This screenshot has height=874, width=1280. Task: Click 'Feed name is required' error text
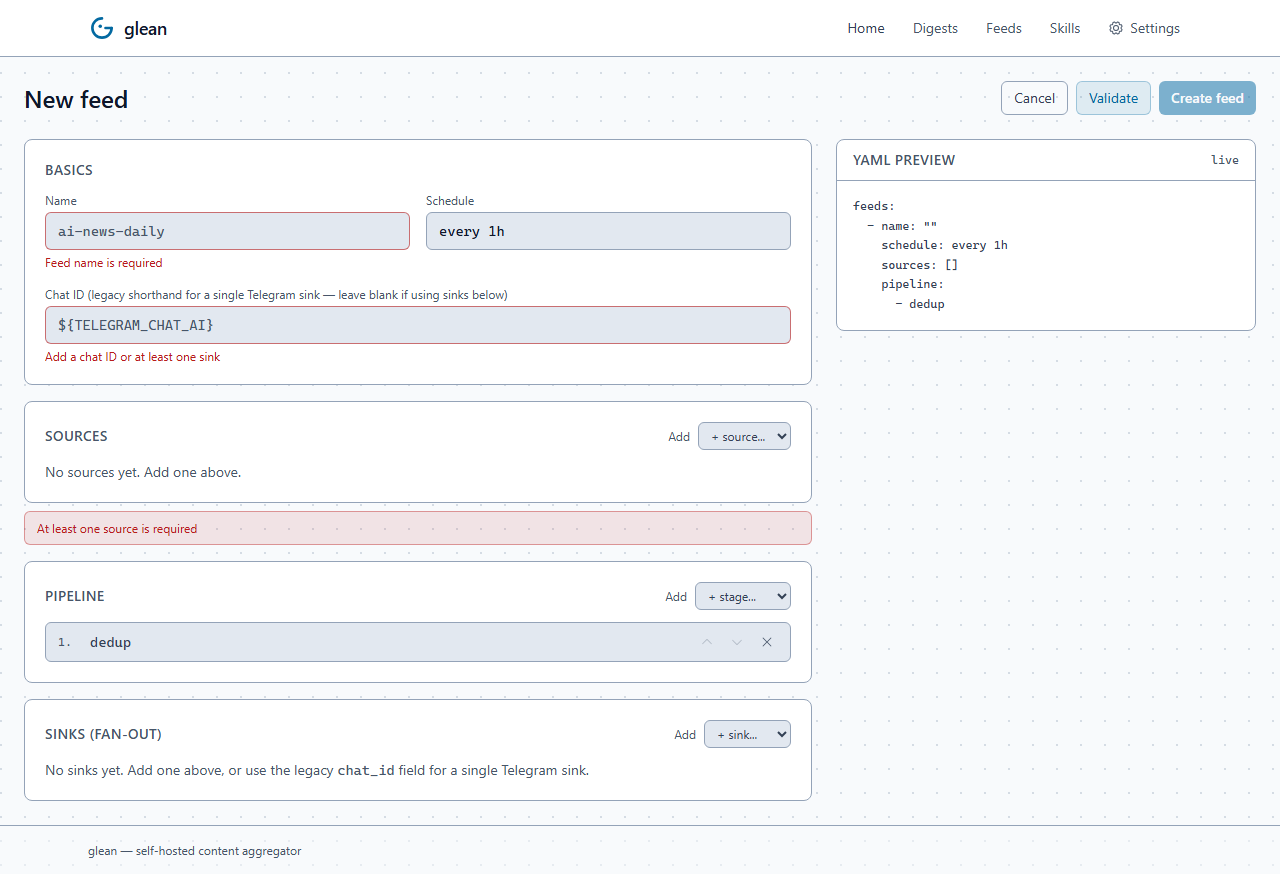pyautogui.click(x=104, y=263)
